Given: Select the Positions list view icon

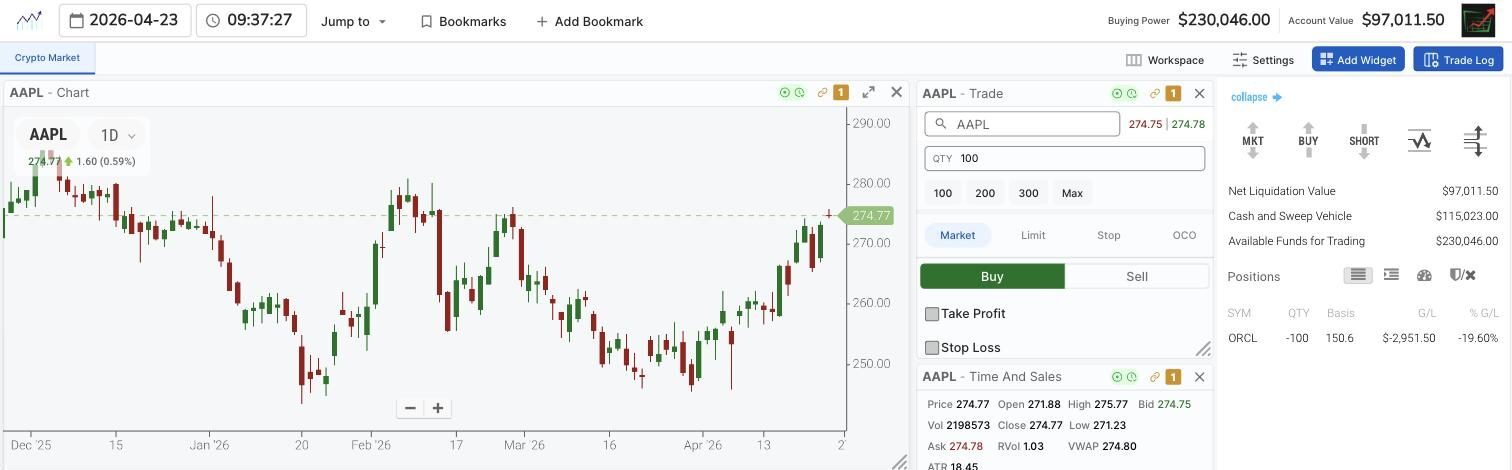Looking at the screenshot, I should pyautogui.click(x=1358, y=275).
